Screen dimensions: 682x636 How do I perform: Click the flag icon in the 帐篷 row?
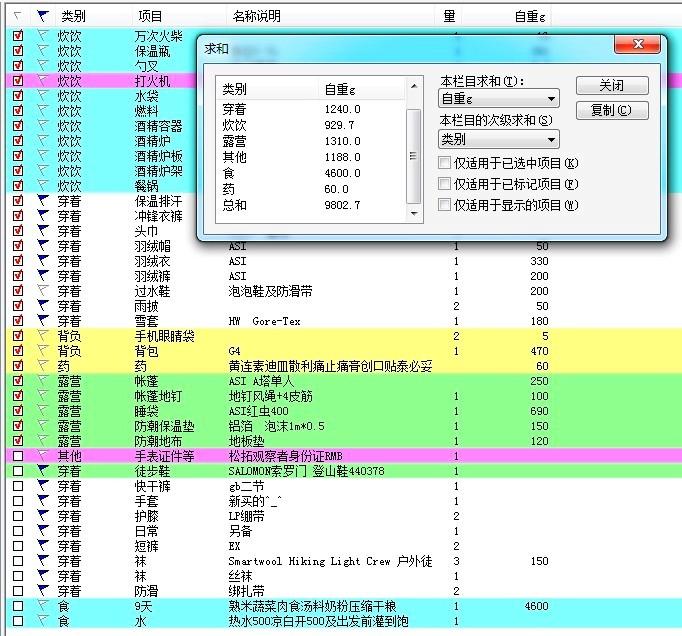click(42, 381)
